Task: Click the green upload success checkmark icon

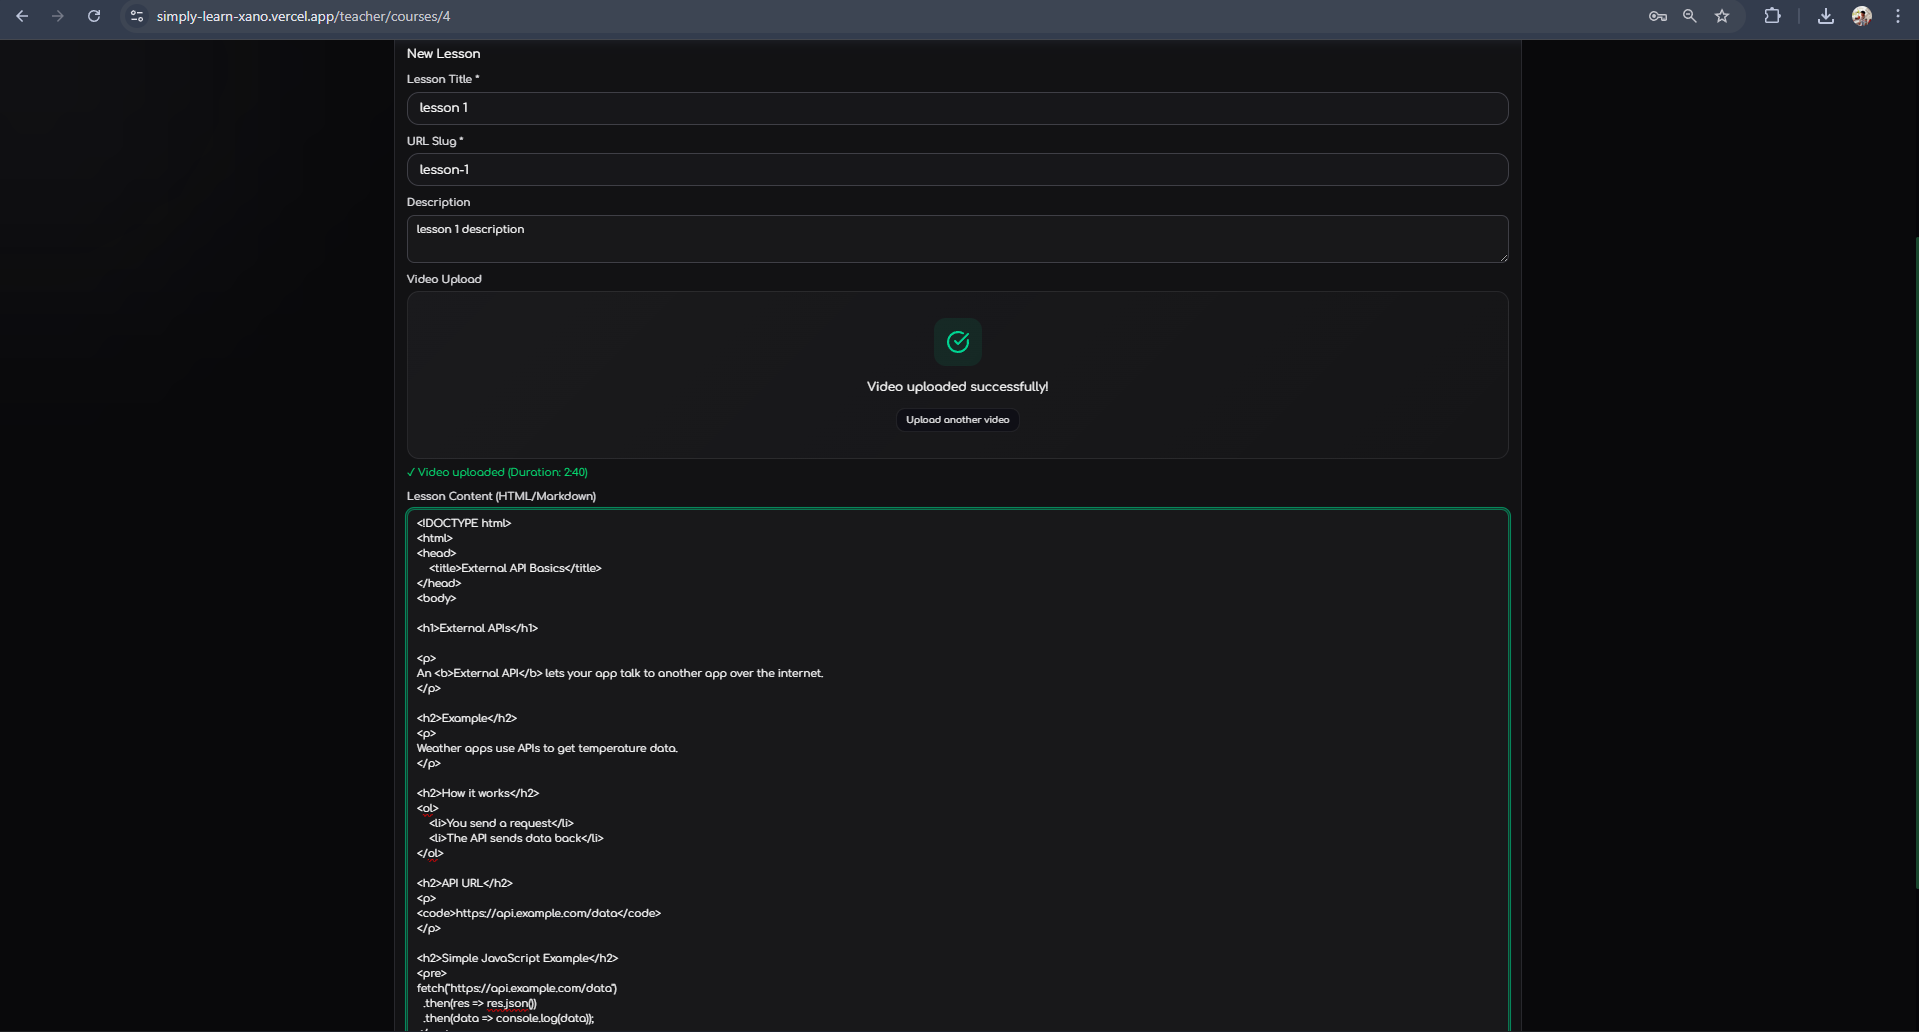Action: pos(957,342)
